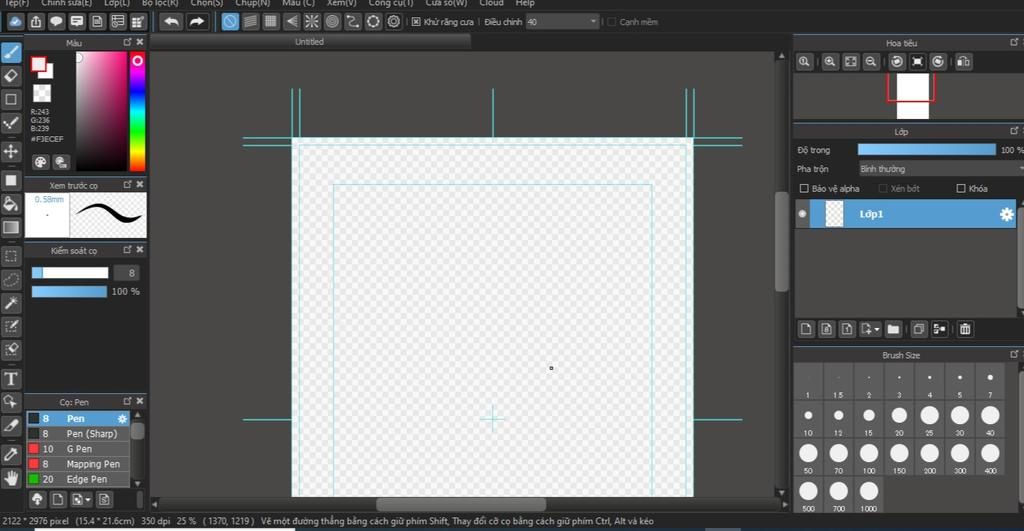Image resolution: width=1024 pixels, height=531 pixels.
Task: Select the Brush tool in the left toolbar
Action: tap(11, 53)
